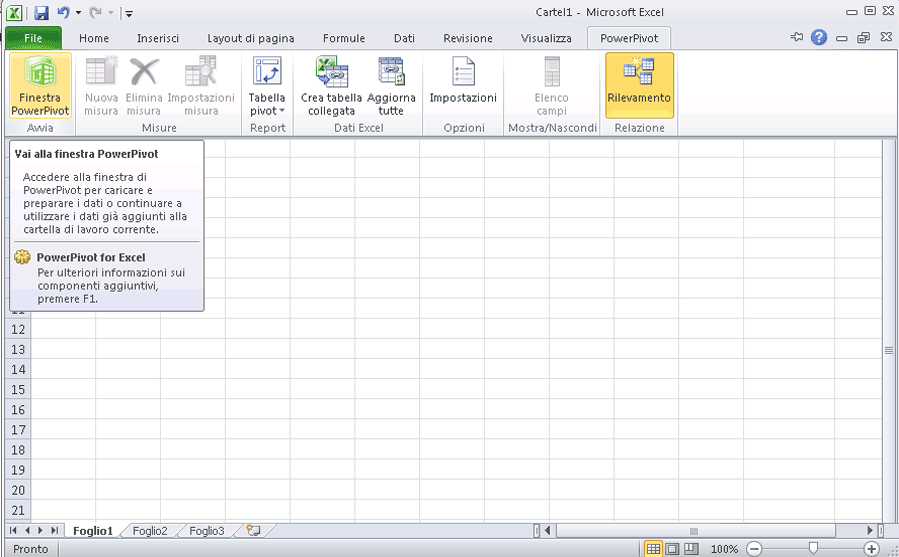Image resolution: width=899 pixels, height=557 pixels.
Task: Switch to Normal view in the status bar
Action: tap(653, 549)
